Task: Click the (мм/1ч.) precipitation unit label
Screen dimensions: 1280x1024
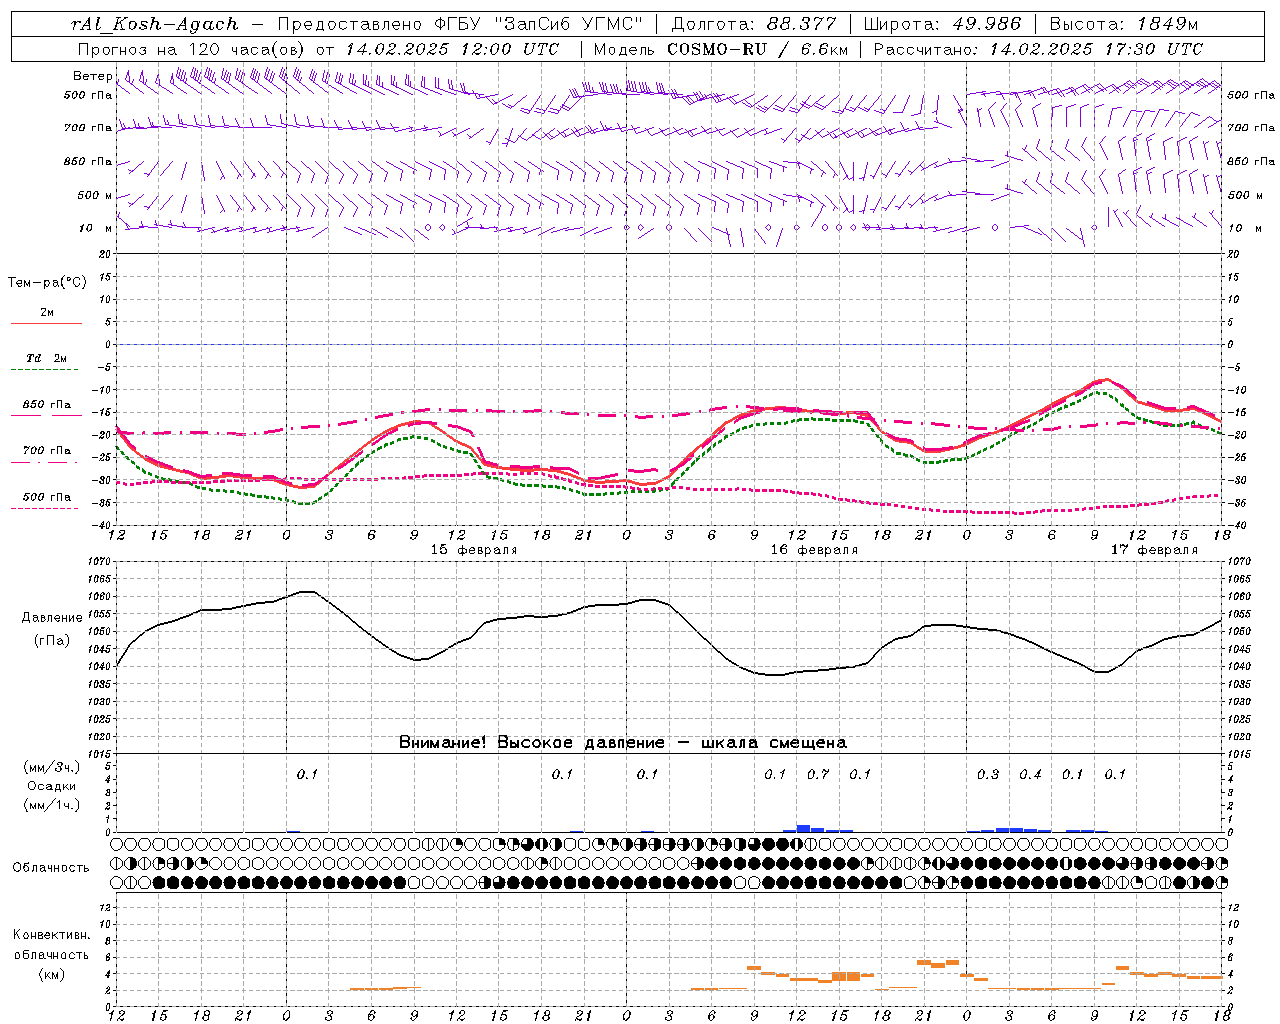Action: pos(52,805)
